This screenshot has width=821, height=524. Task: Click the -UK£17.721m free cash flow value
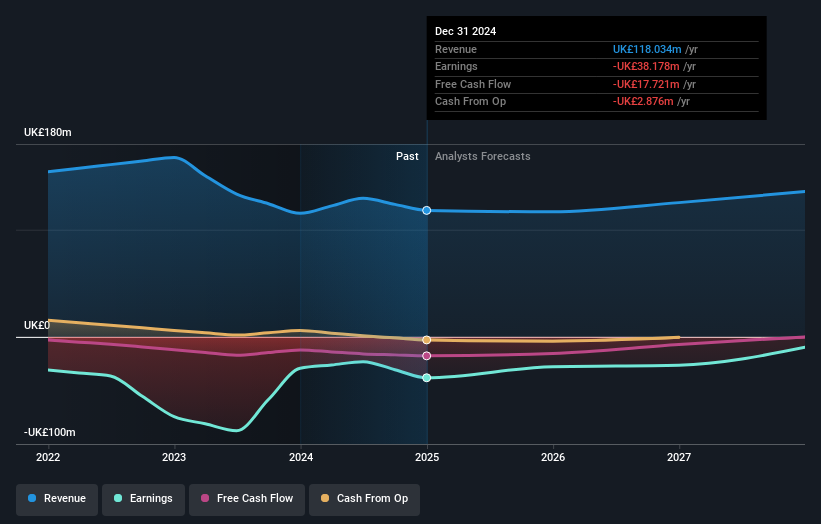(646, 84)
